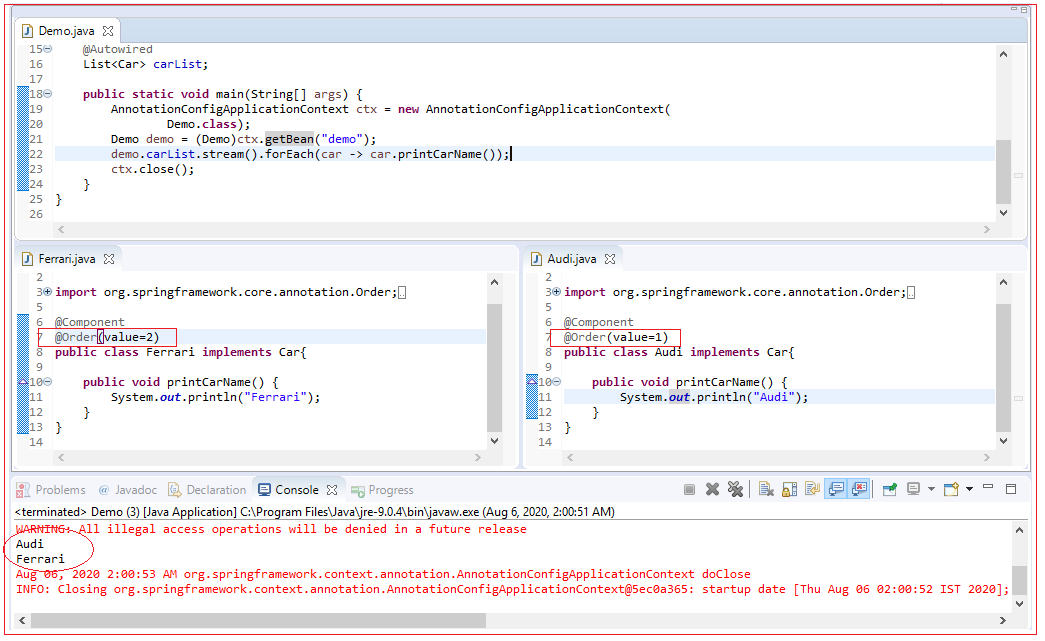Viewport: 1045px width, 641px height.
Task: Click the scroll left arrow in Demo.java editor
Action: coord(61,229)
